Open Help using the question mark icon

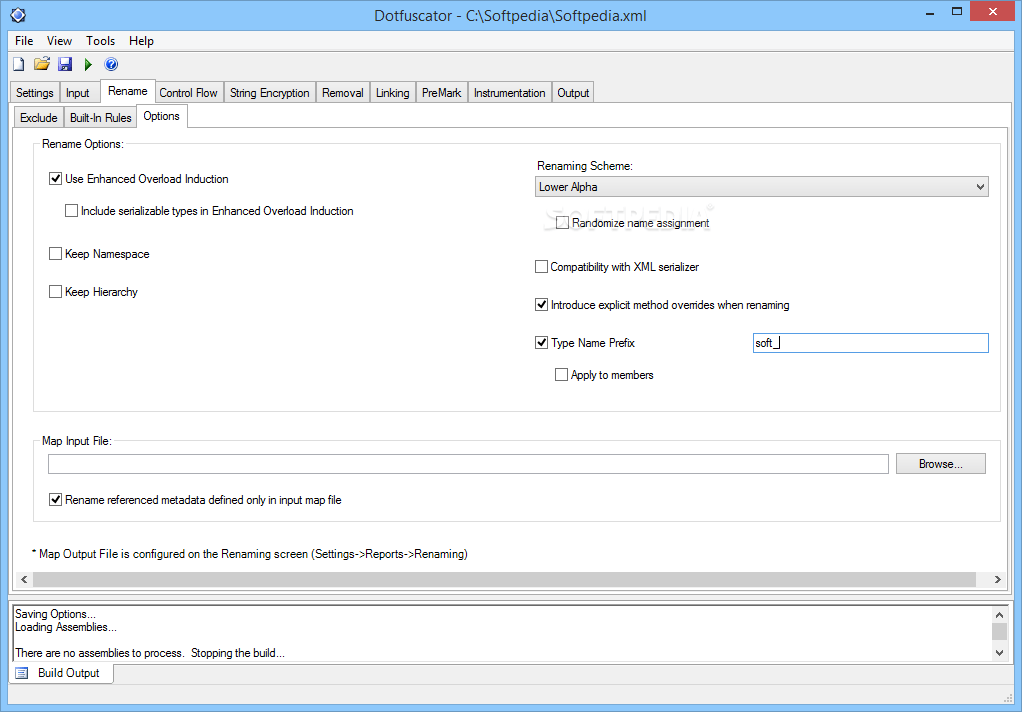point(110,63)
